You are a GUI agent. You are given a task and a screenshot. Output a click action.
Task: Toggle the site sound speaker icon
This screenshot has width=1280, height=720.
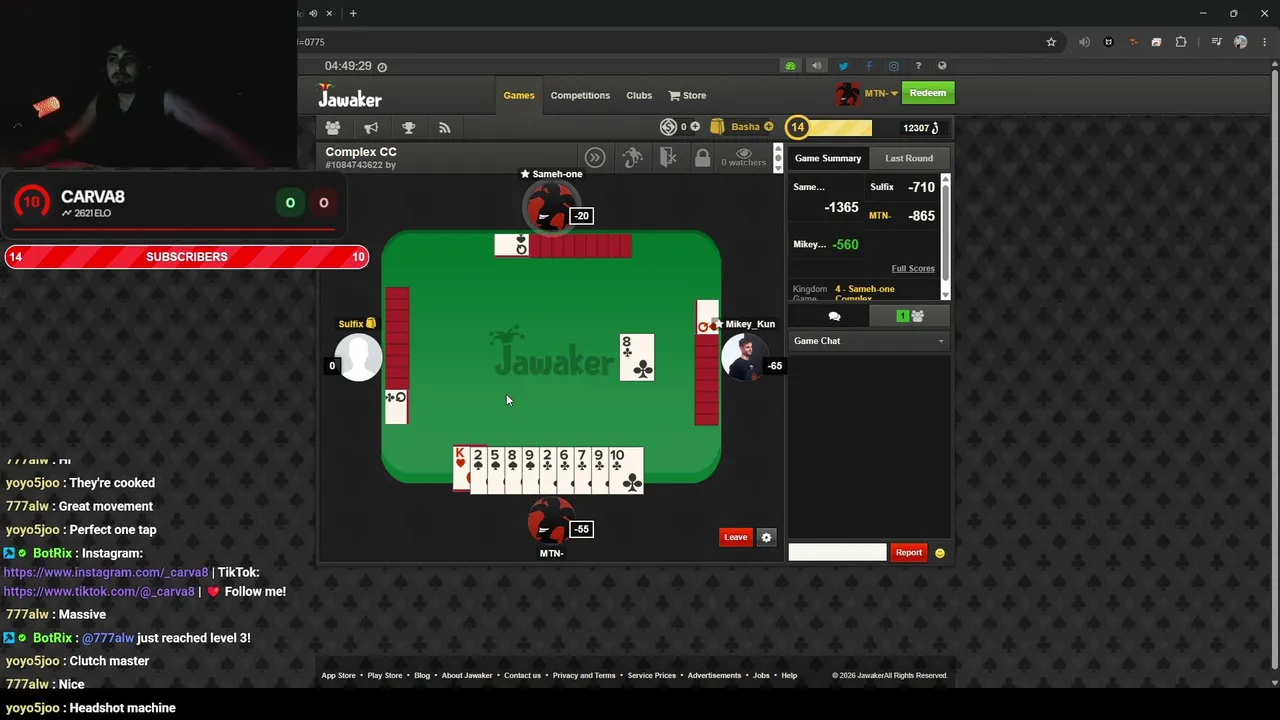(x=816, y=66)
